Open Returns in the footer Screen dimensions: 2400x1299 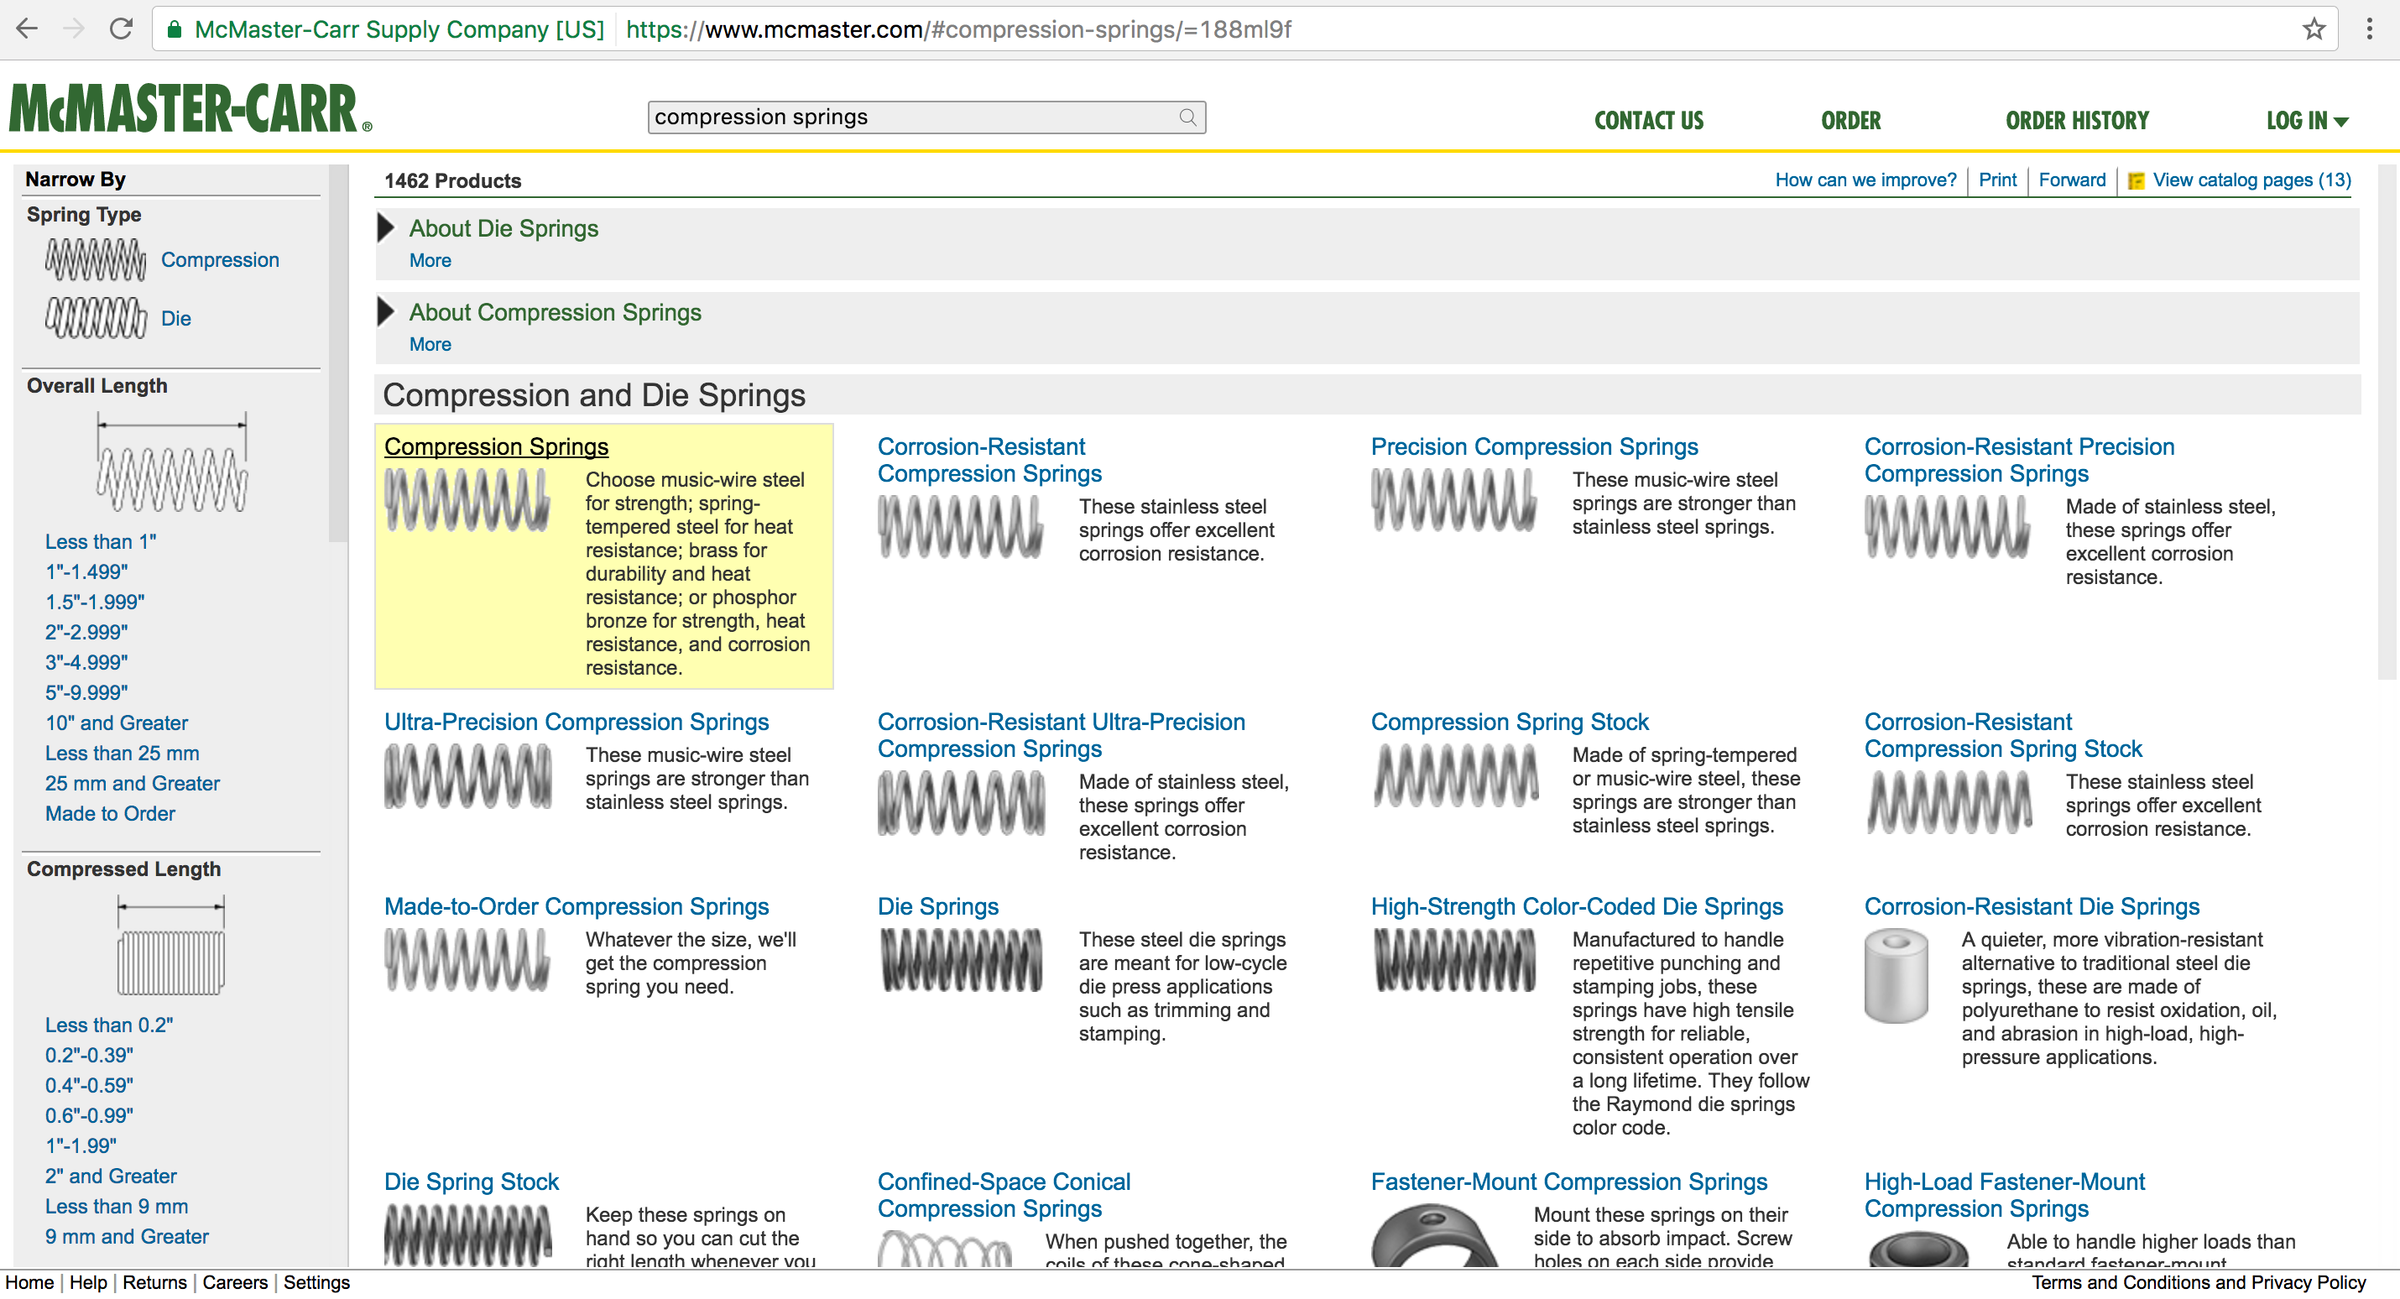pyautogui.click(x=155, y=1282)
